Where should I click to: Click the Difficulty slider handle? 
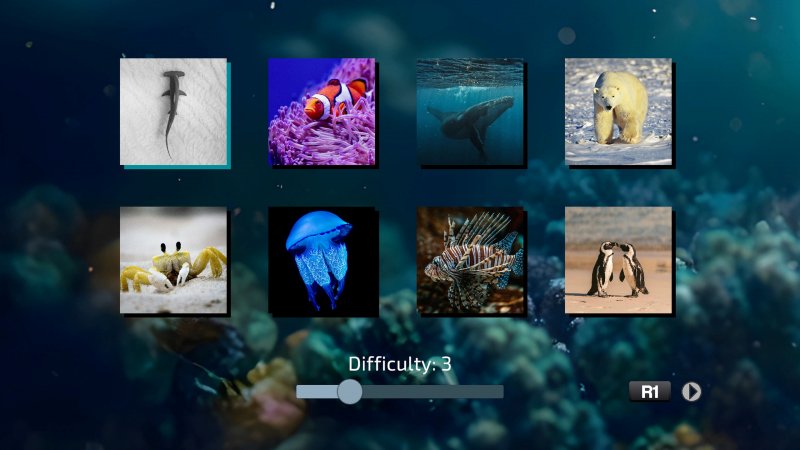point(350,392)
